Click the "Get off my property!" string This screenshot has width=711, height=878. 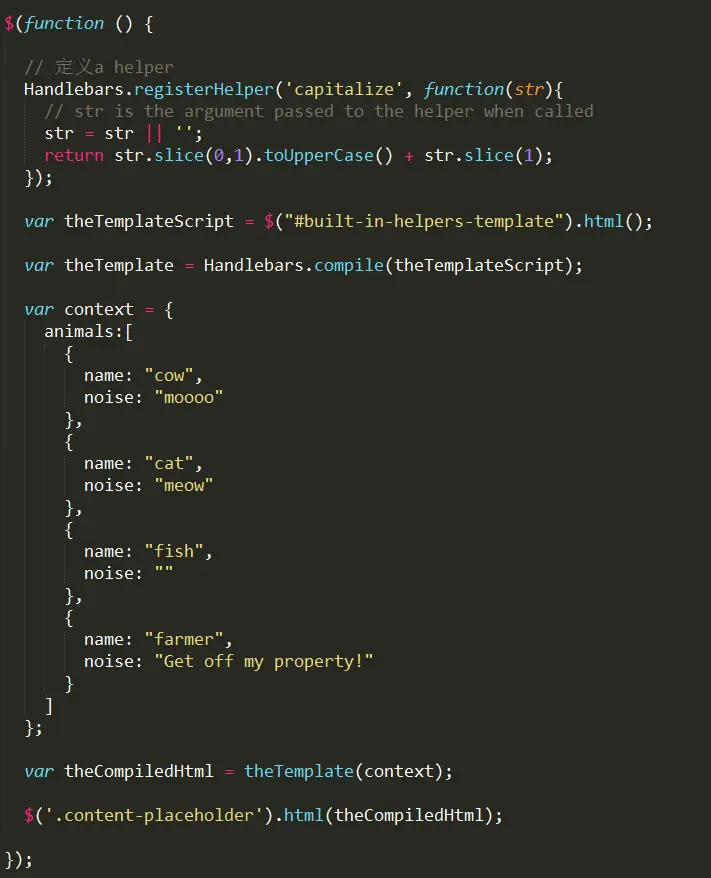tap(264, 662)
